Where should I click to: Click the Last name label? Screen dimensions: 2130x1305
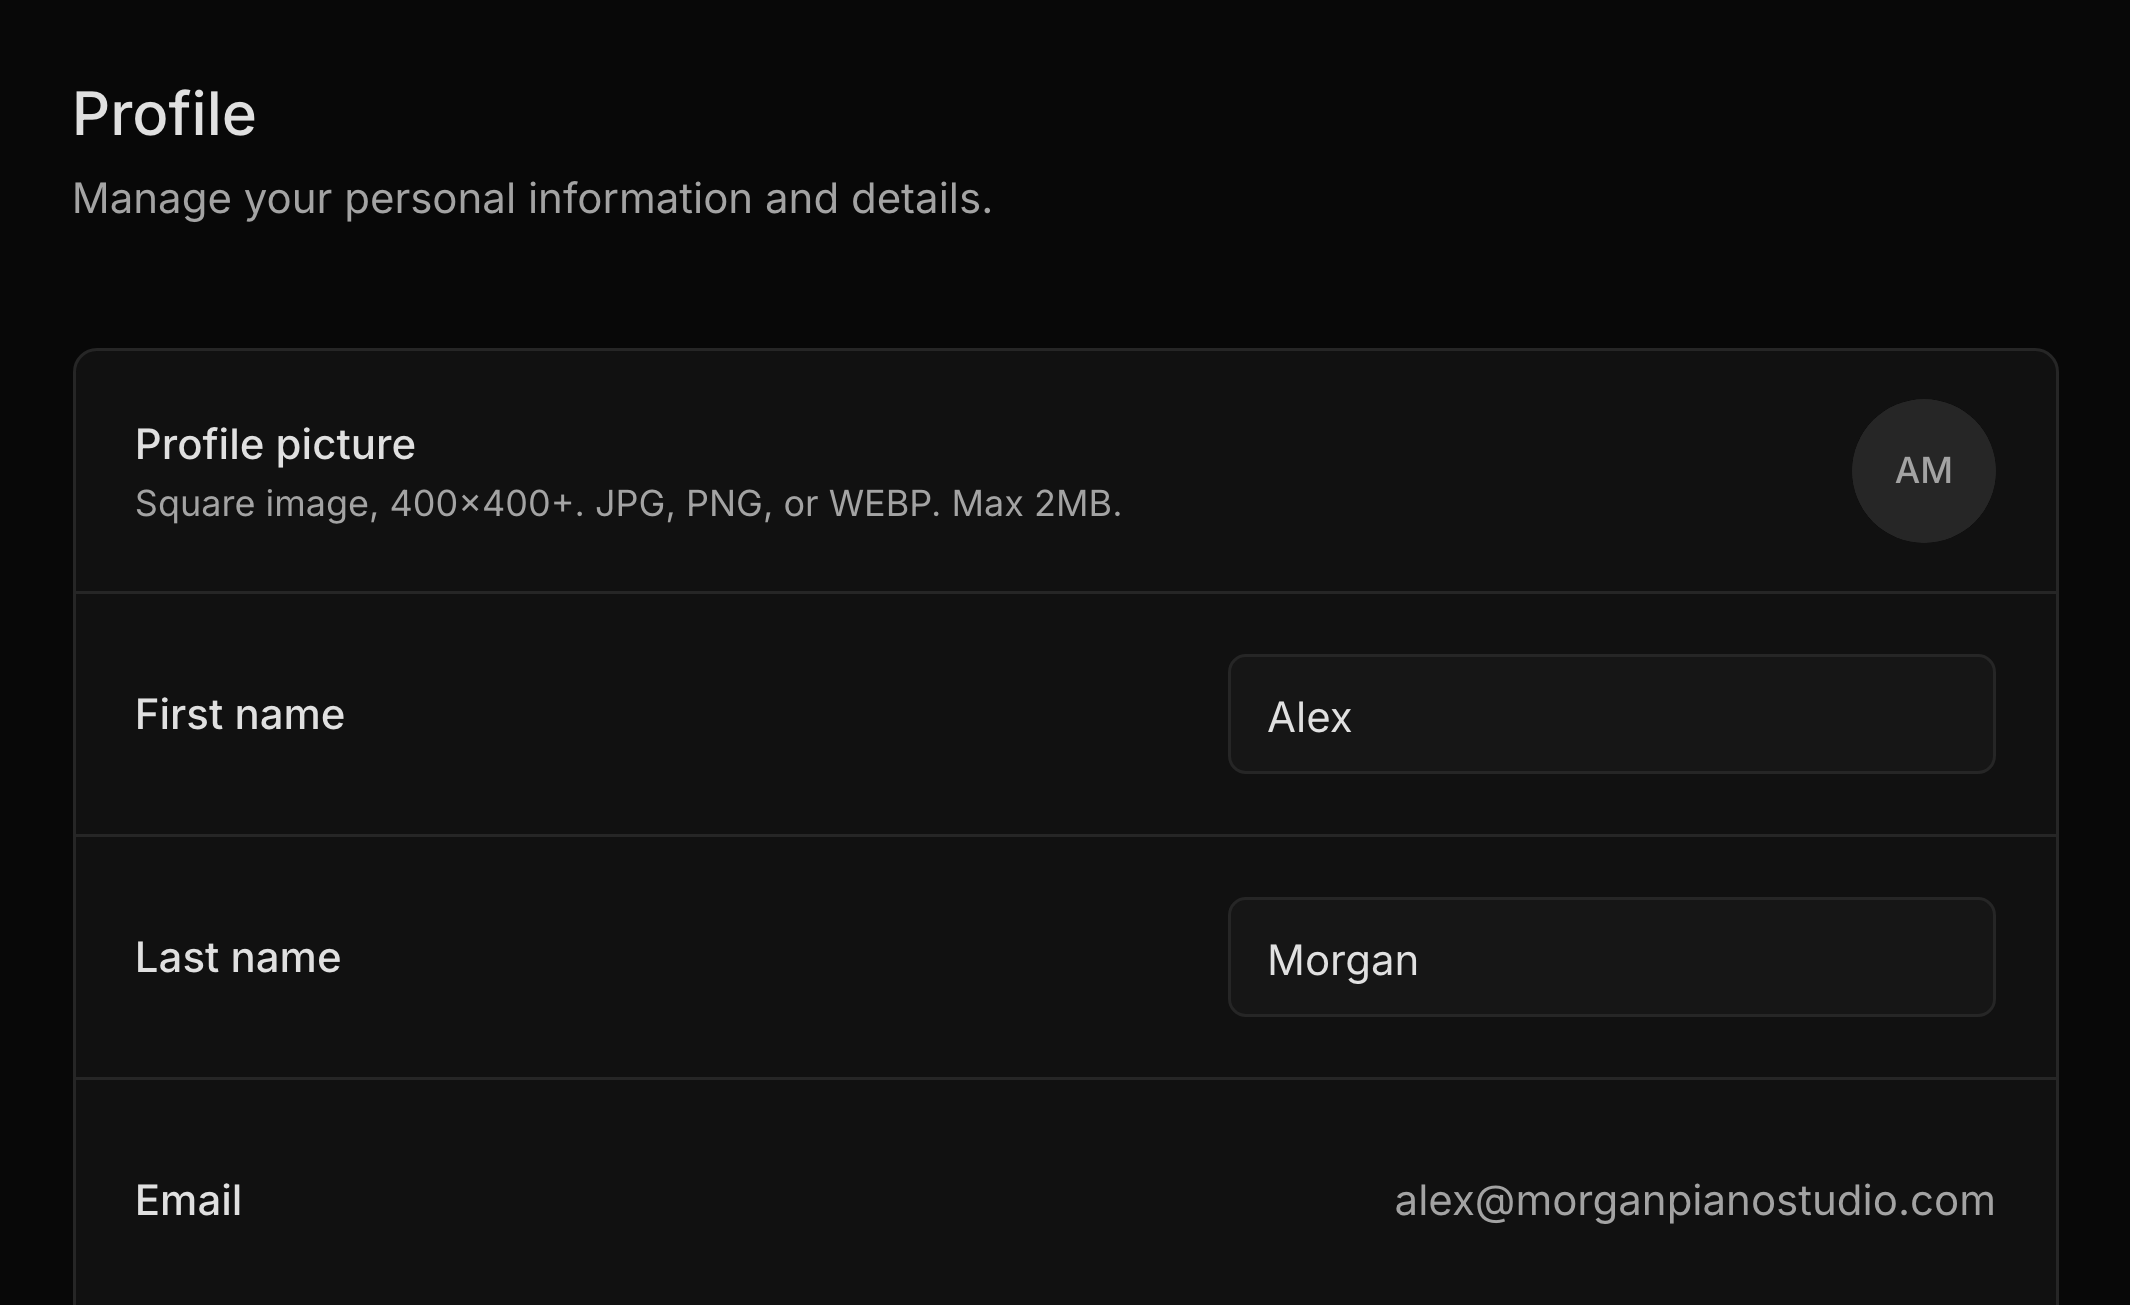click(238, 957)
